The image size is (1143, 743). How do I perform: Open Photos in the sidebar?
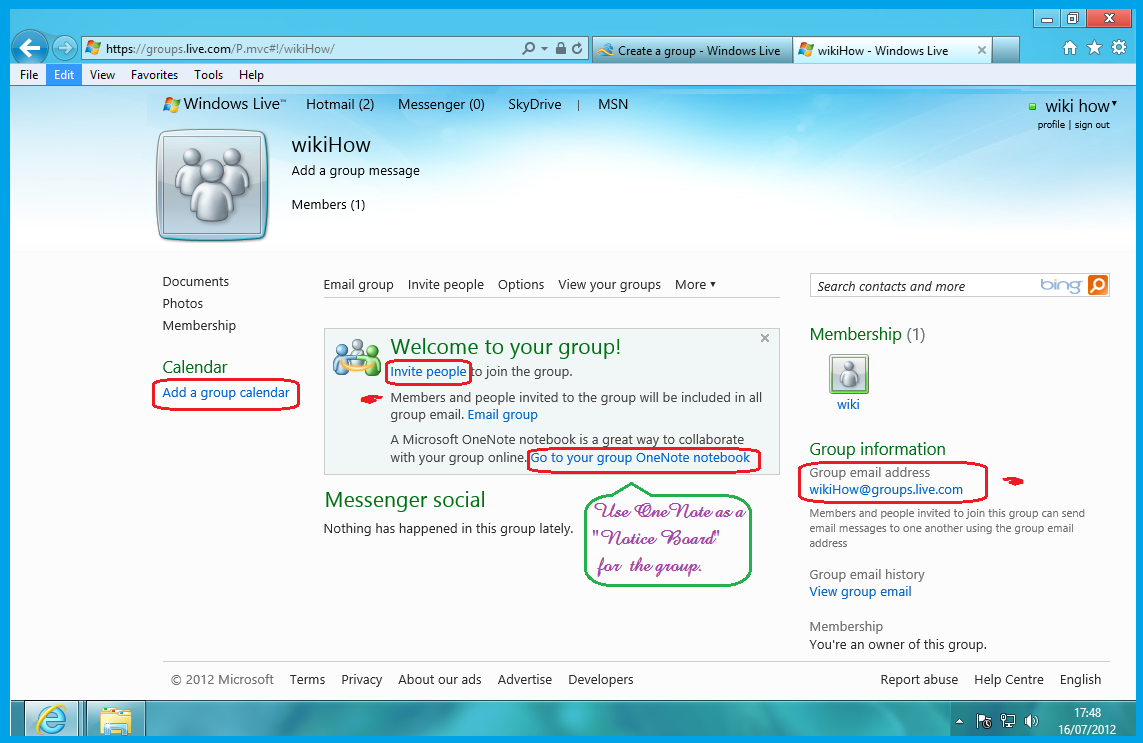pyautogui.click(x=182, y=303)
